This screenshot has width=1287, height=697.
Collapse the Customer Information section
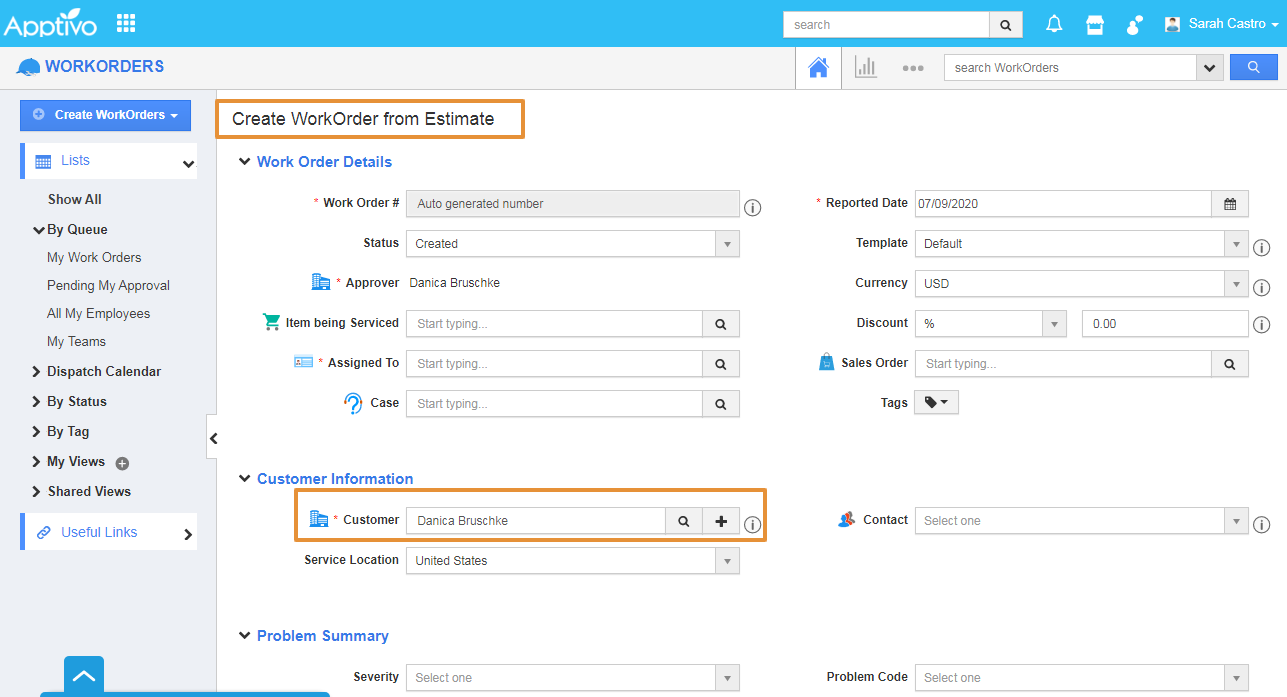244,479
